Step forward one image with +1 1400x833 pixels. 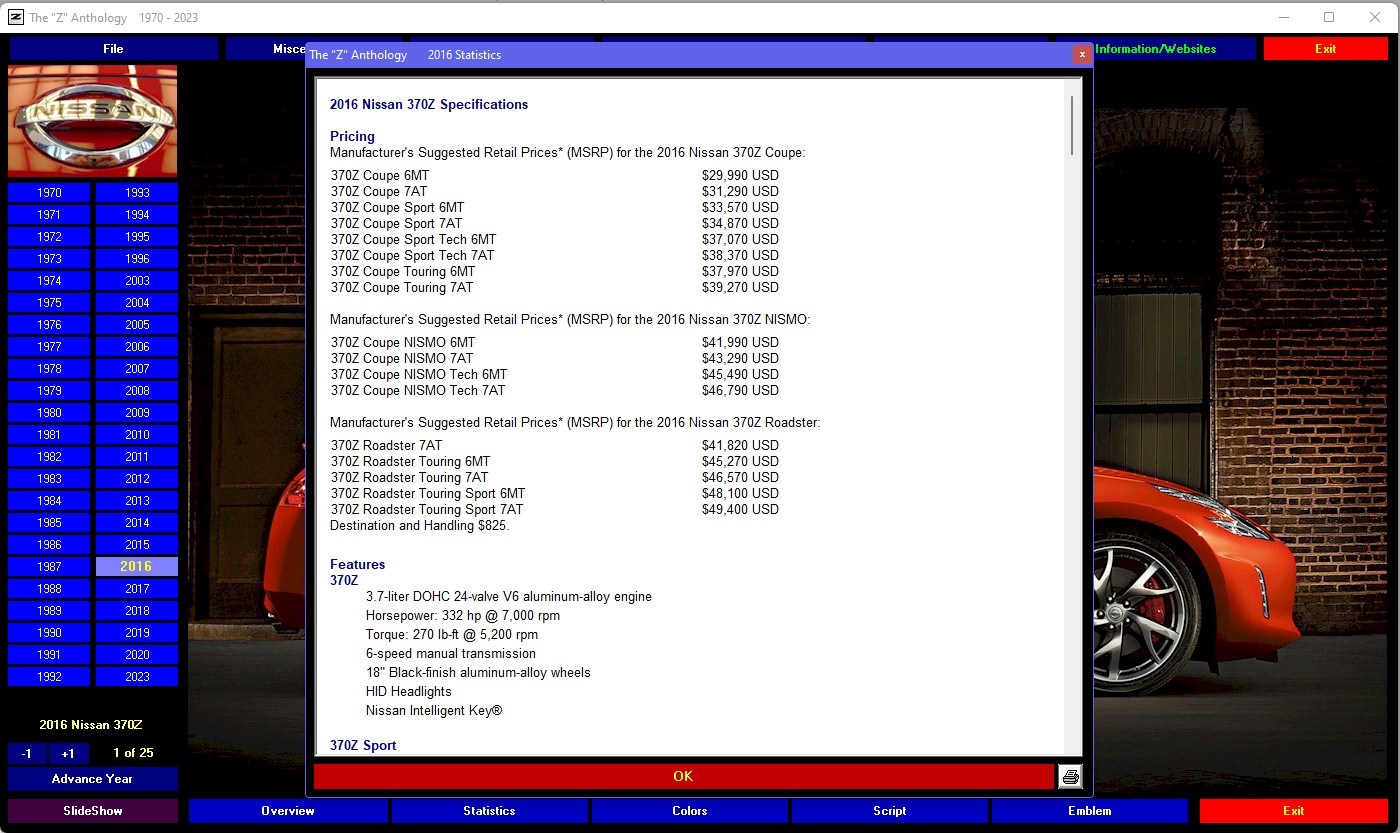click(68, 753)
